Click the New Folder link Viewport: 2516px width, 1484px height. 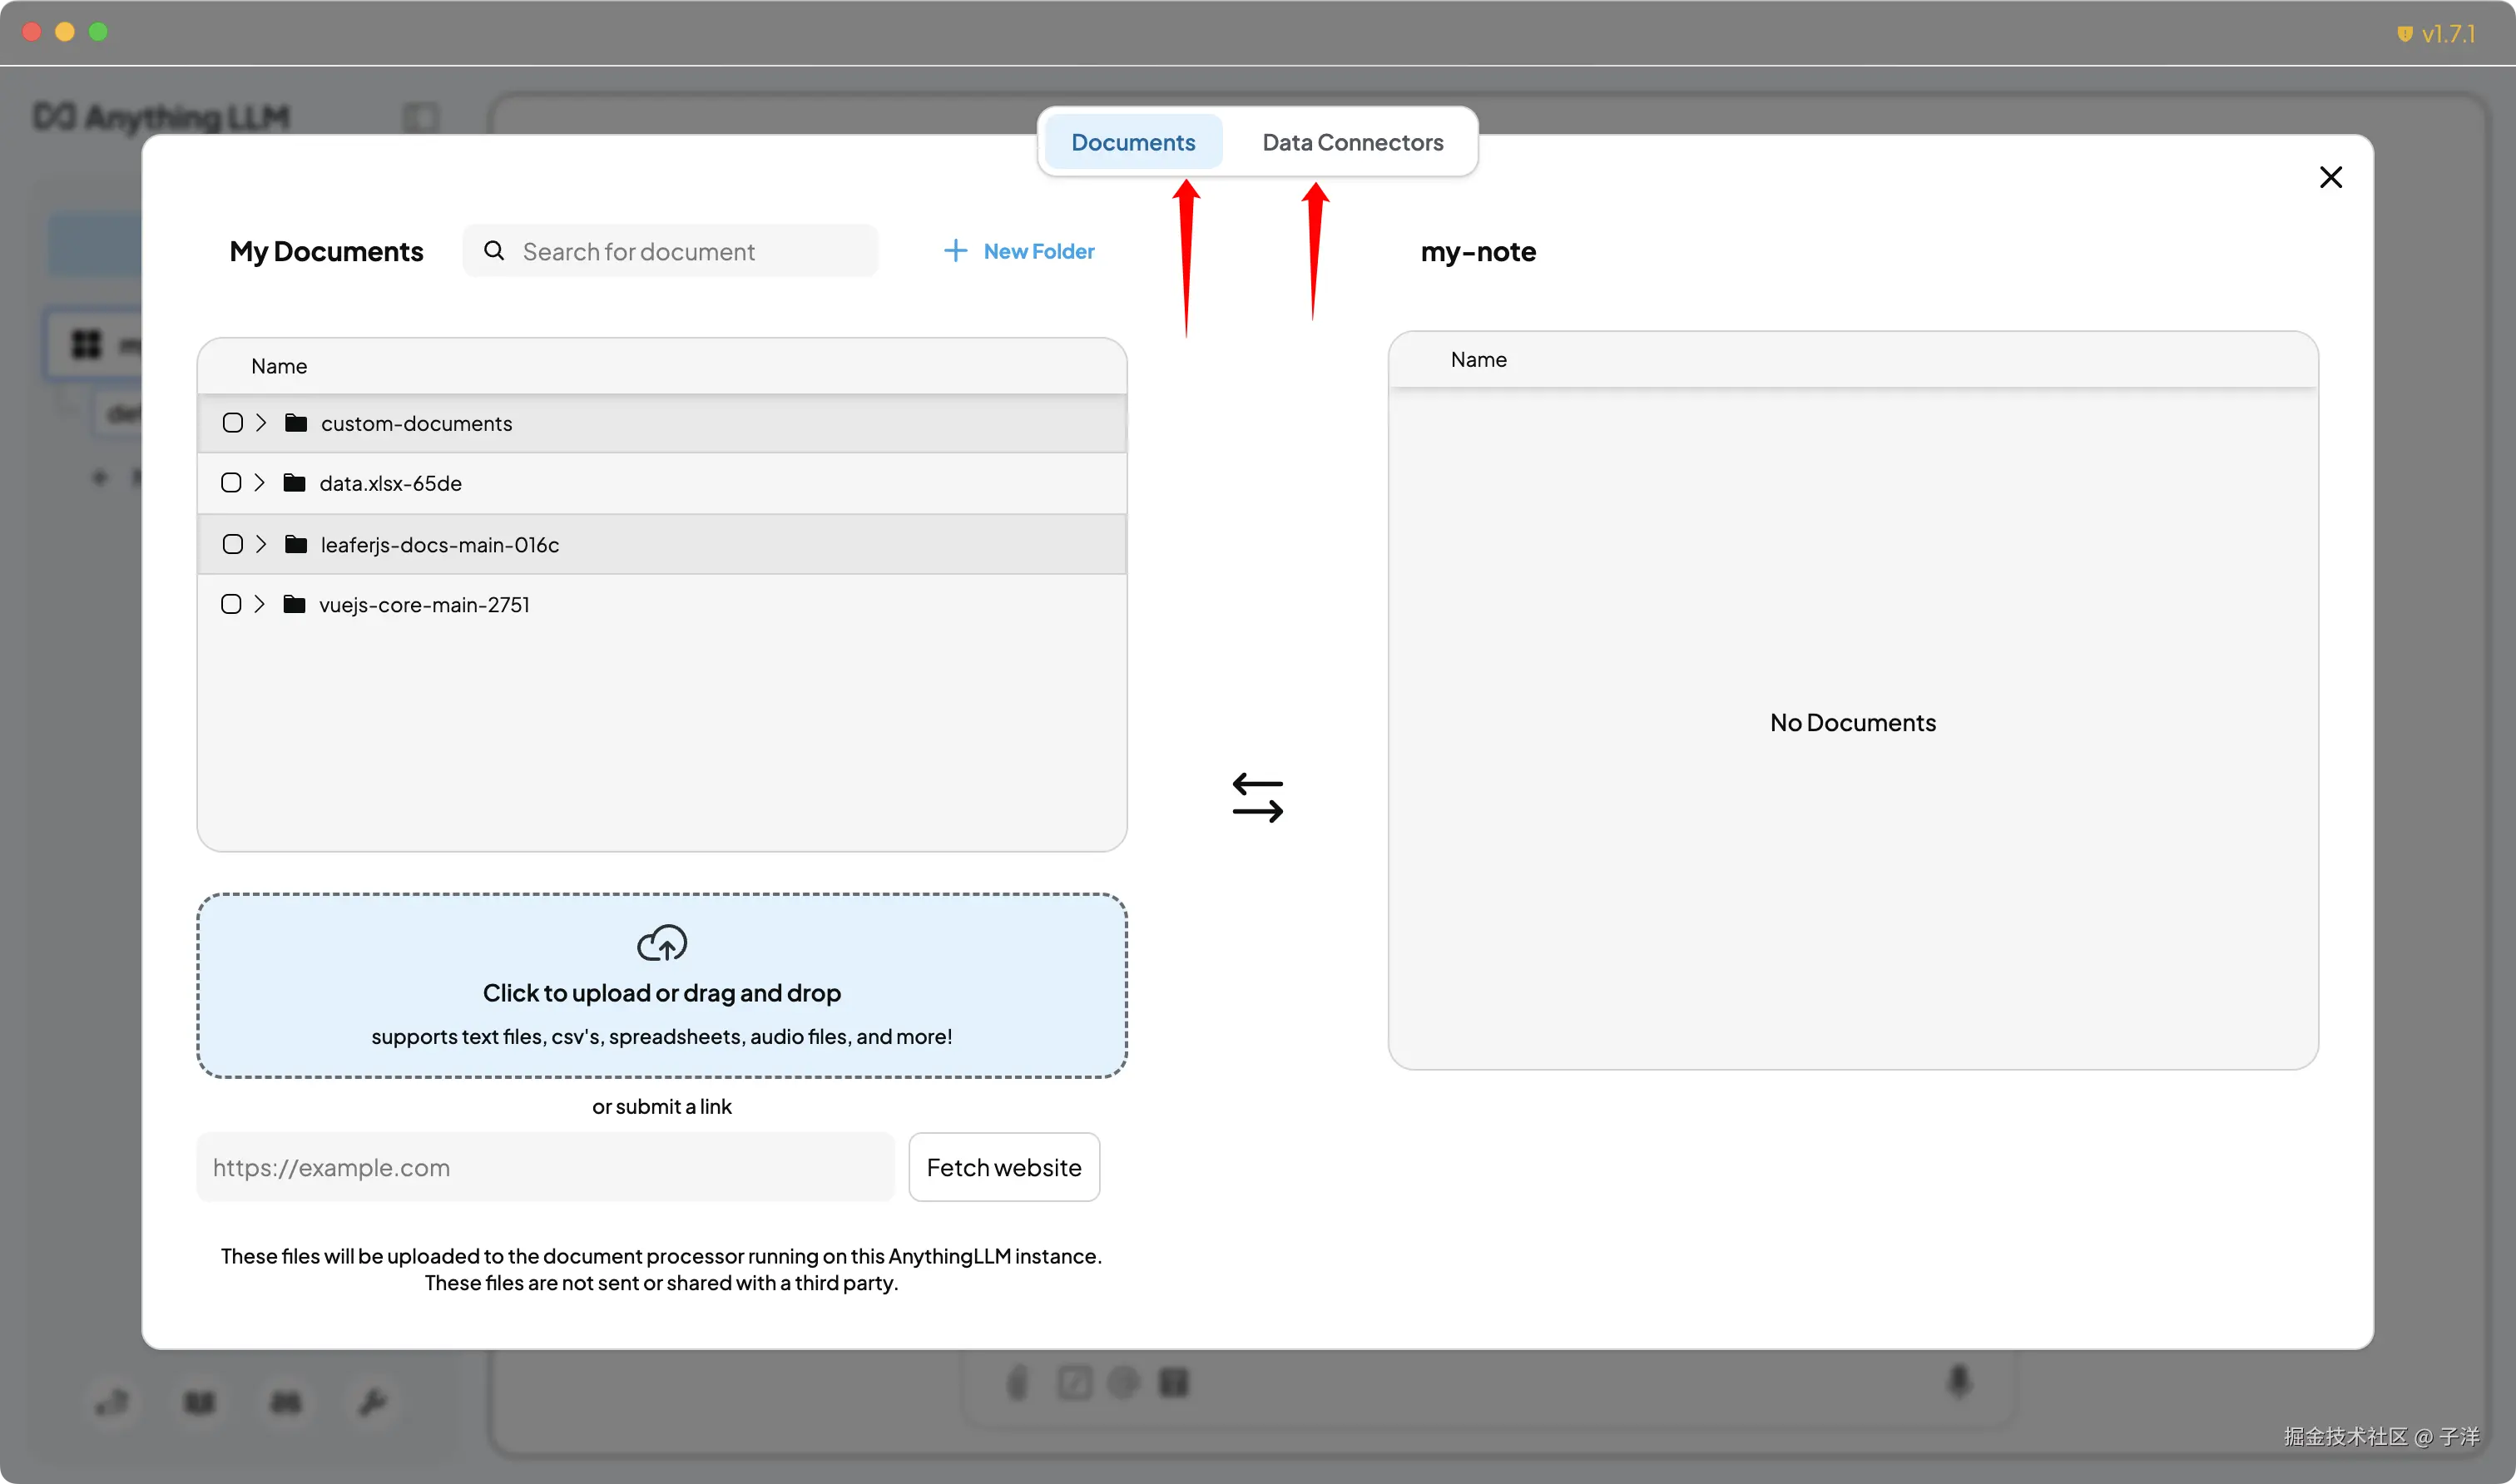click(x=1038, y=251)
